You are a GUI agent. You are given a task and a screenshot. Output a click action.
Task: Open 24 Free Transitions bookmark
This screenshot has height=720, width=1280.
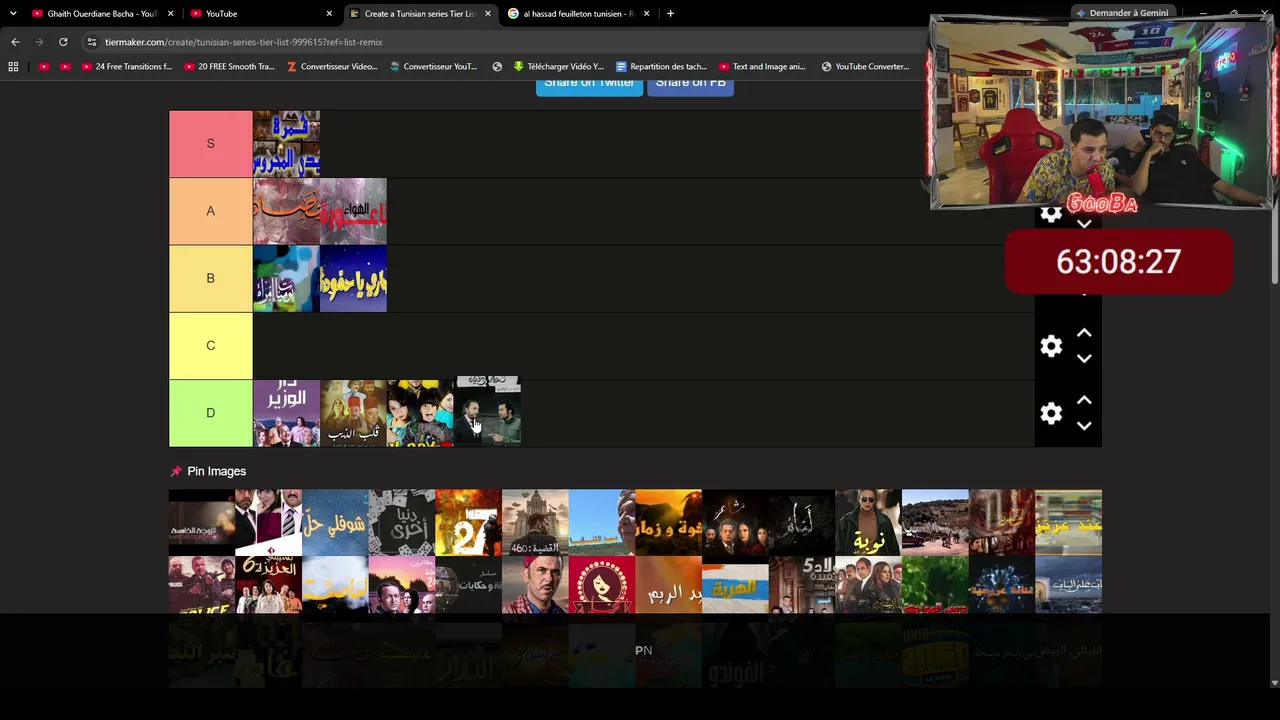[127, 67]
